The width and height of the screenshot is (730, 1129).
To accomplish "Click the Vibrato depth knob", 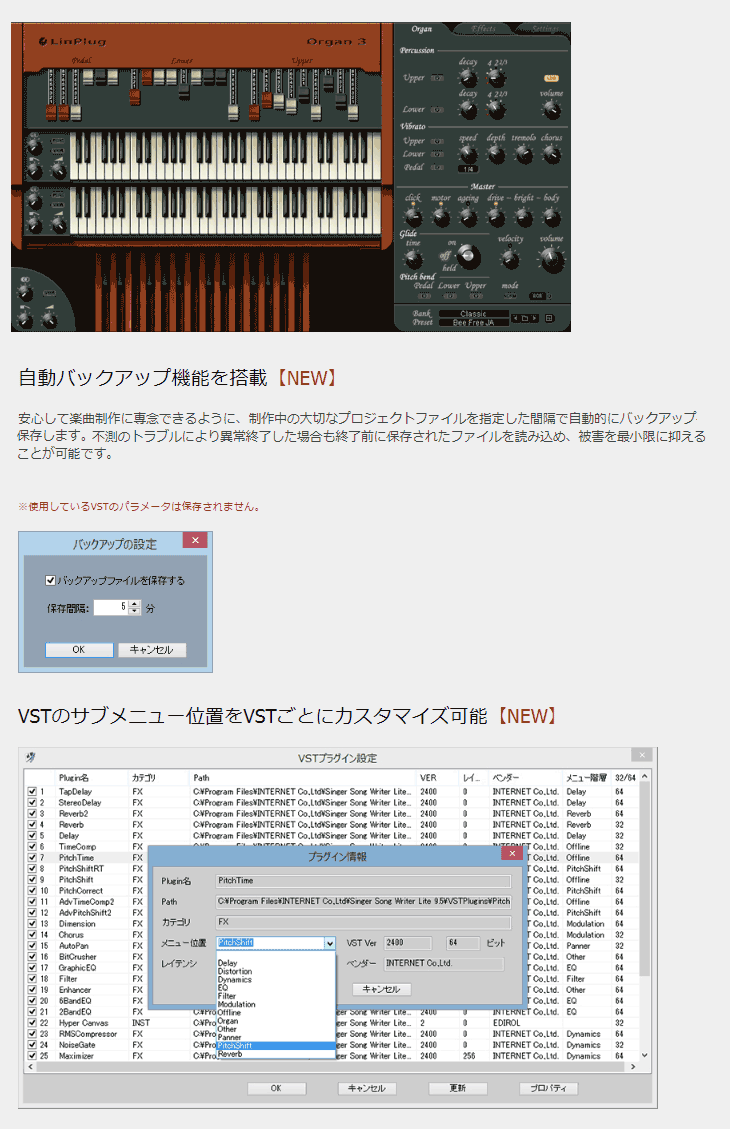I will tap(496, 153).
